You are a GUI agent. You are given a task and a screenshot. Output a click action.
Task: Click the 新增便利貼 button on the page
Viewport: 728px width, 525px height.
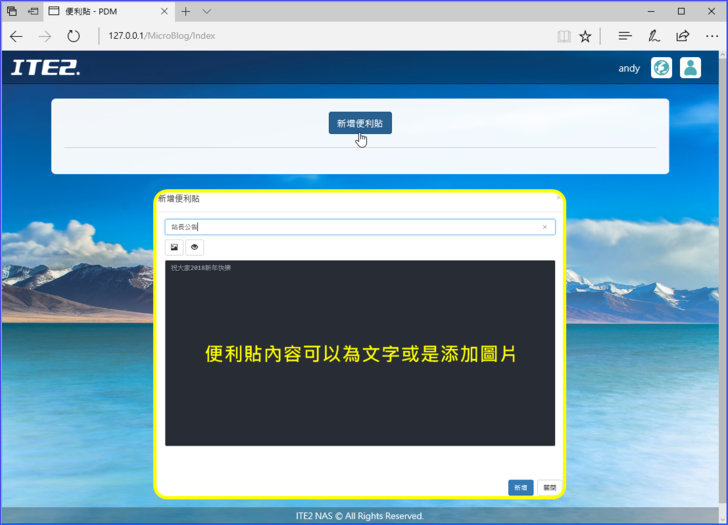pyautogui.click(x=360, y=123)
